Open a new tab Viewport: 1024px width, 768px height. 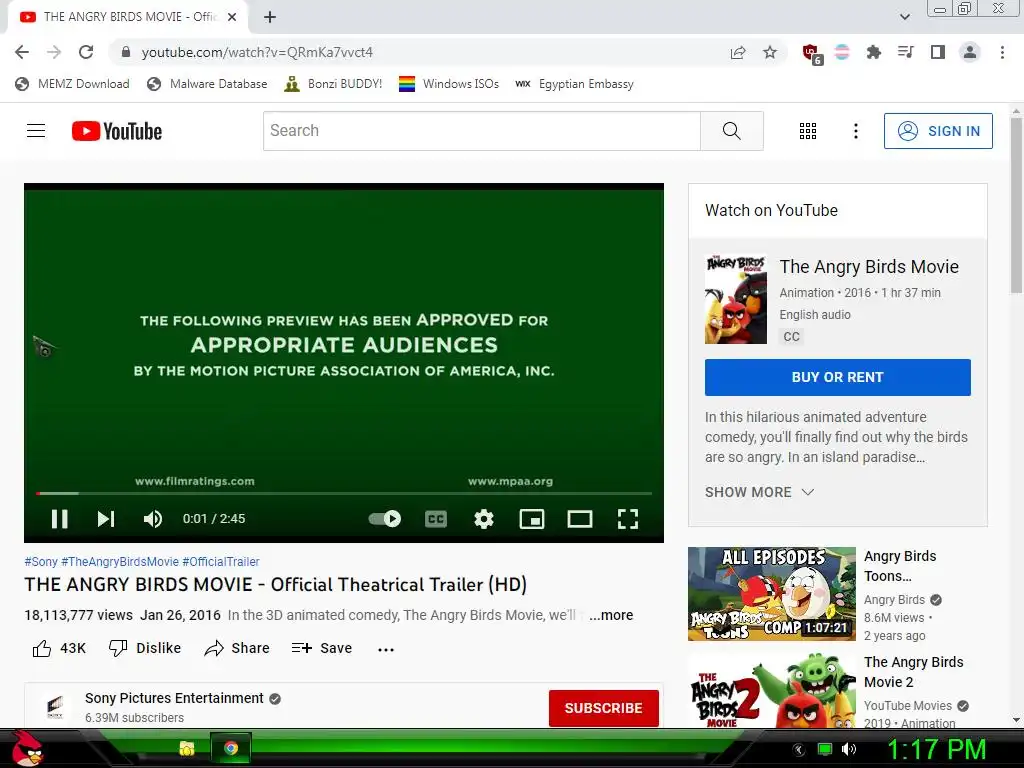pyautogui.click(x=270, y=17)
